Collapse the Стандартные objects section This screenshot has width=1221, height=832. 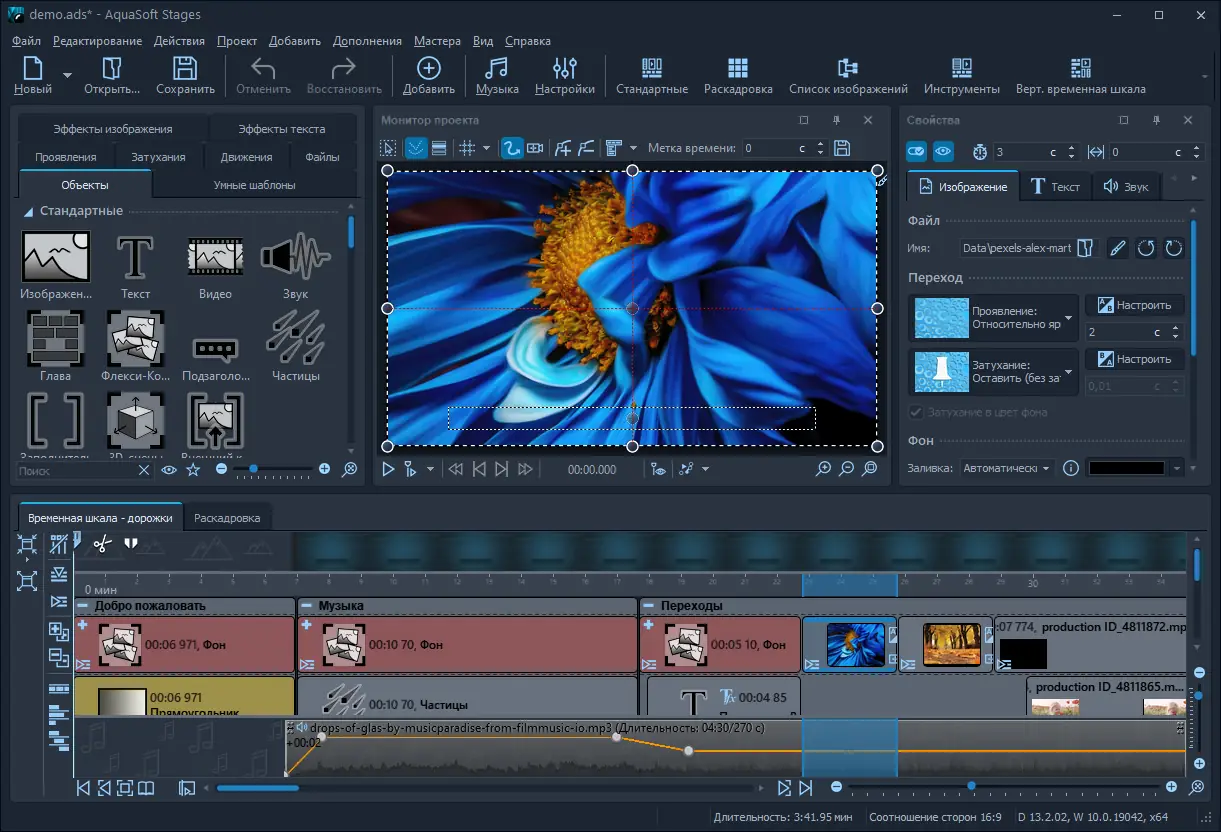pos(30,211)
